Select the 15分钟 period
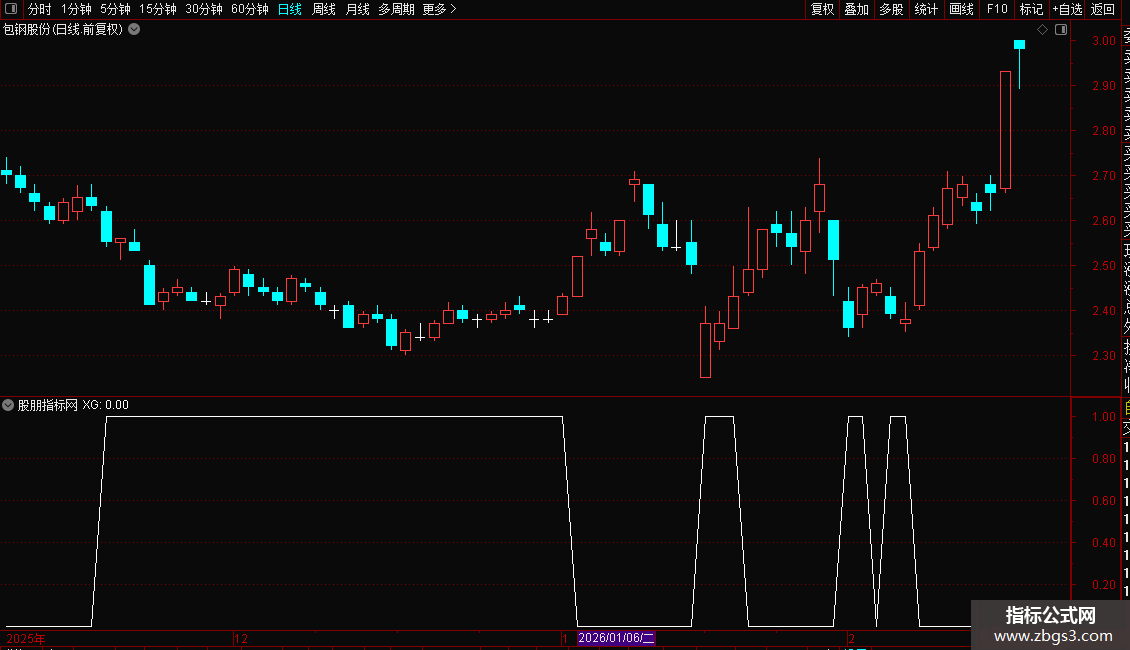The image size is (1130, 650). pos(158,9)
